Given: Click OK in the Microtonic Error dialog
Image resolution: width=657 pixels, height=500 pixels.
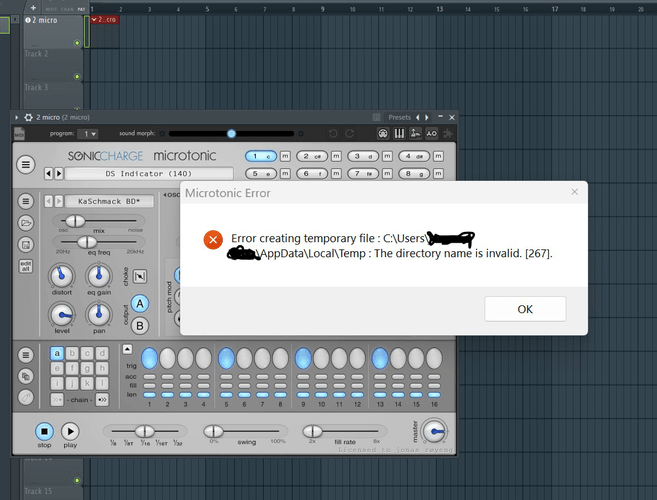Looking at the screenshot, I should click(525, 309).
